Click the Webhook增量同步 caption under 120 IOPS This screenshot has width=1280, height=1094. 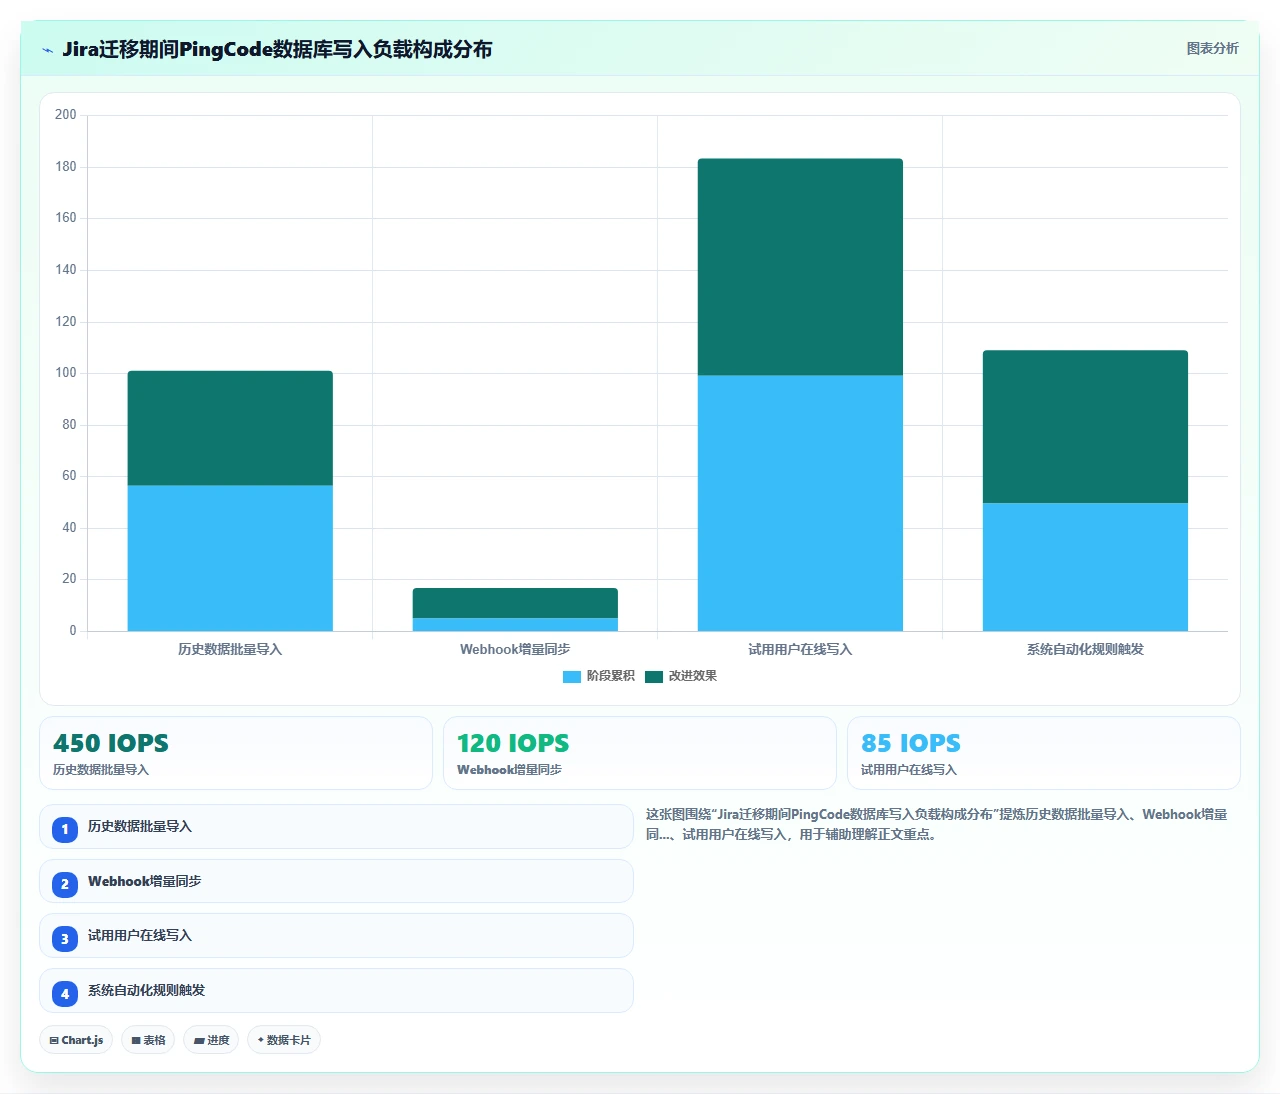pos(509,770)
